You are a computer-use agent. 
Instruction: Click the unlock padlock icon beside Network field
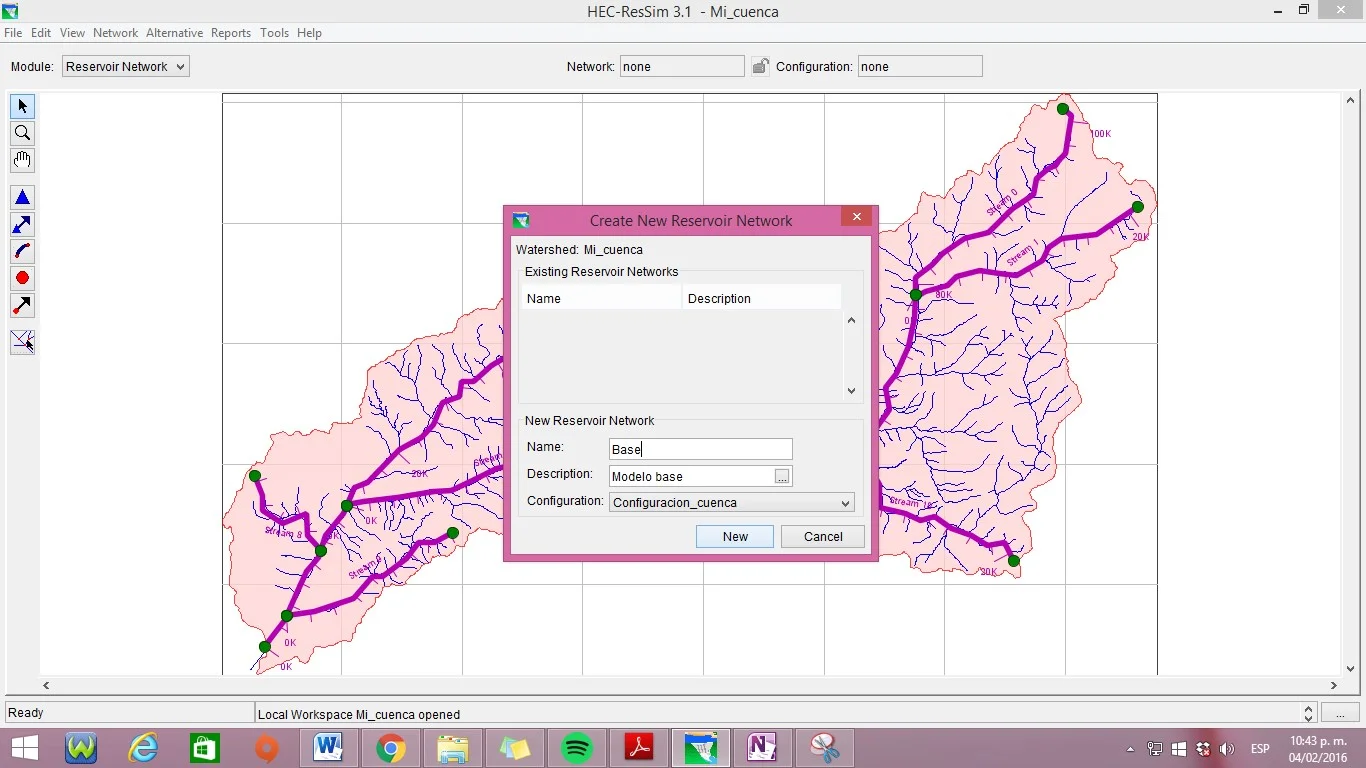760,66
